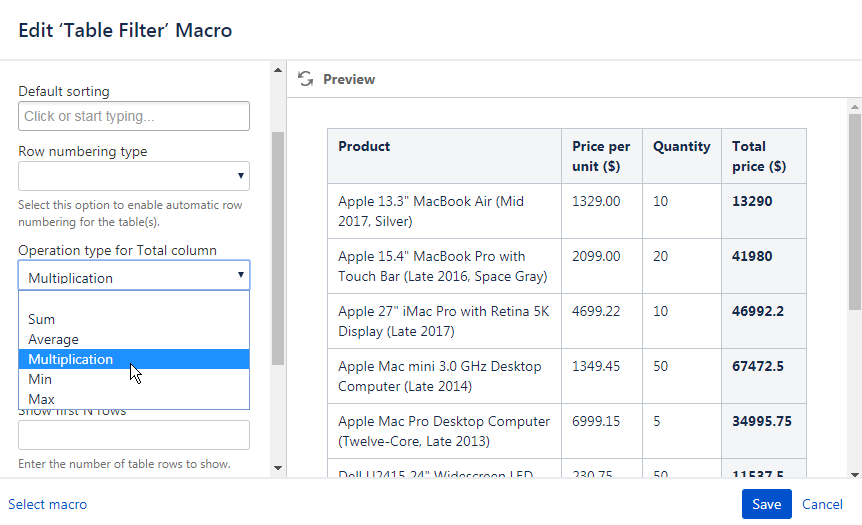Click the Default sorting input field
The width and height of the screenshot is (862, 525).
tap(134, 116)
